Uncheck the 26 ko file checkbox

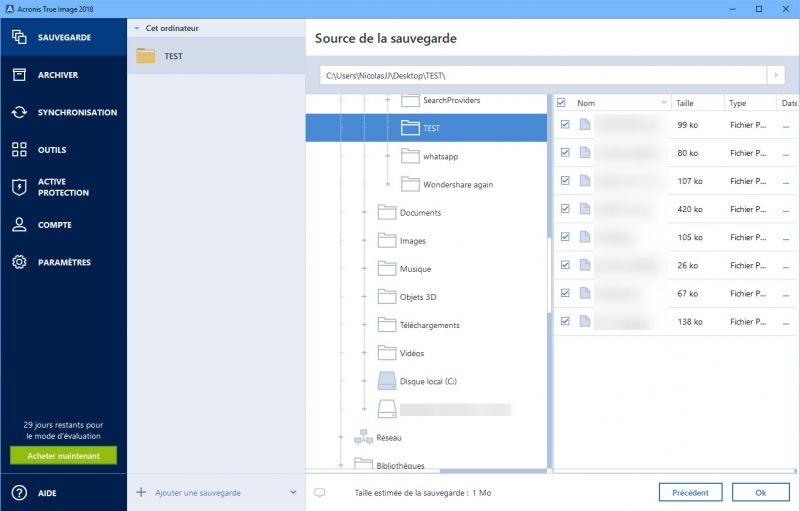(x=565, y=264)
